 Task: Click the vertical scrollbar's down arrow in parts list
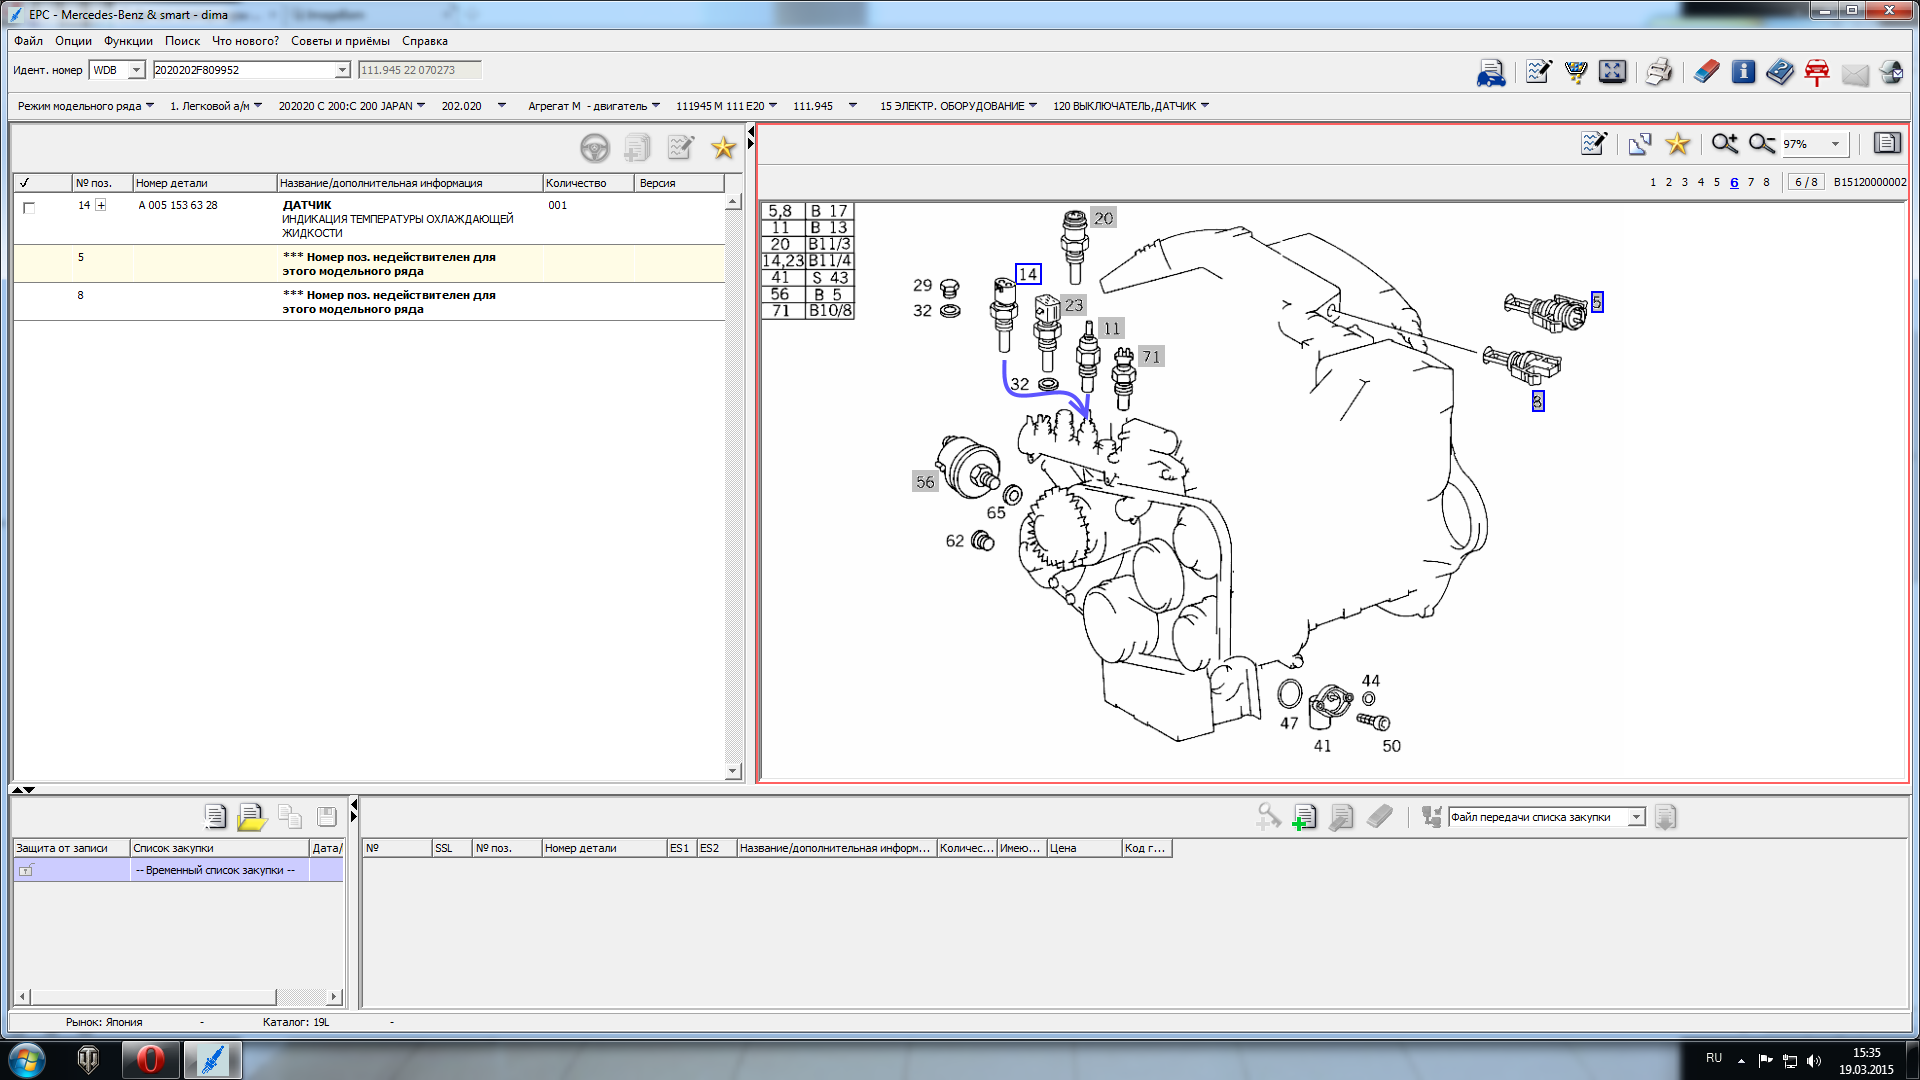click(x=733, y=771)
